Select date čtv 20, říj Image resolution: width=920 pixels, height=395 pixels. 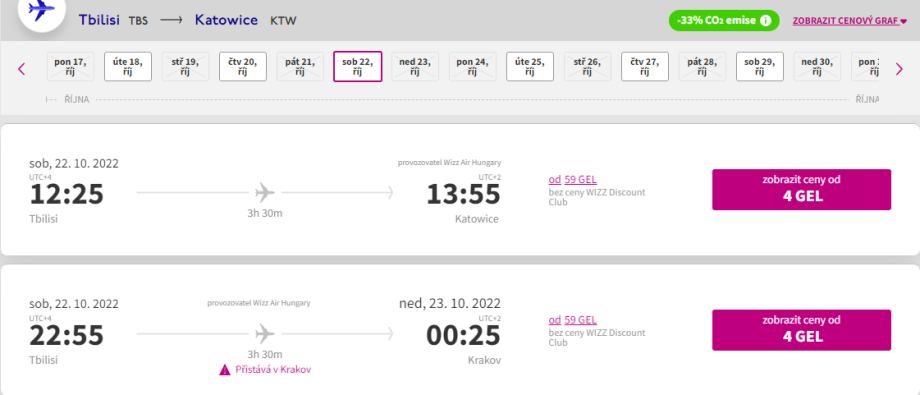click(x=243, y=67)
